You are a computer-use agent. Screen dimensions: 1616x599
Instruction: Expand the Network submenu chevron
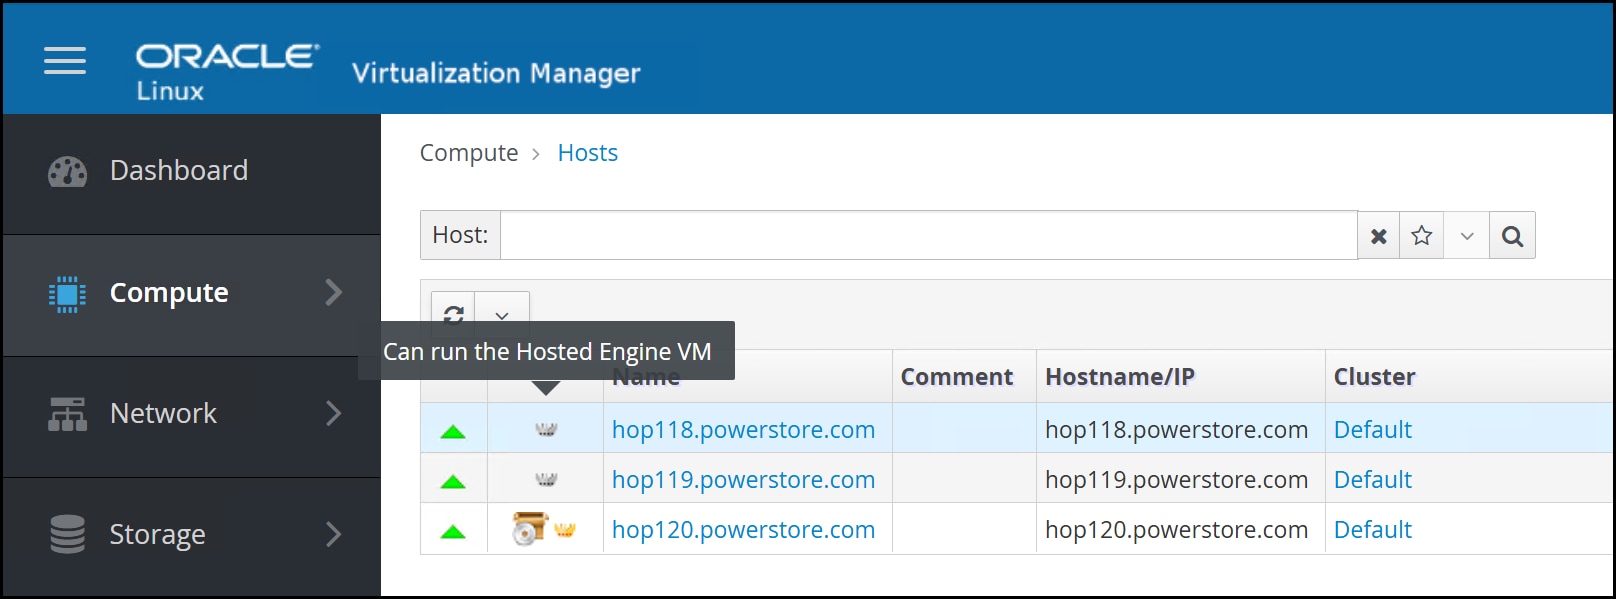(x=334, y=413)
